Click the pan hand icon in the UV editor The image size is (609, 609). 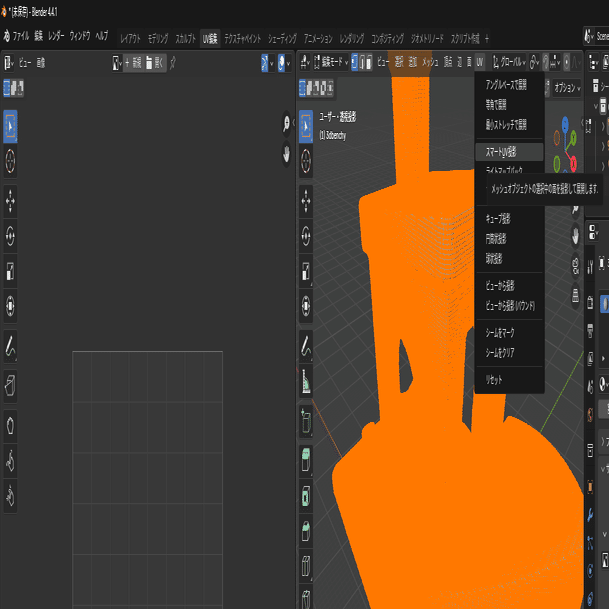(286, 154)
